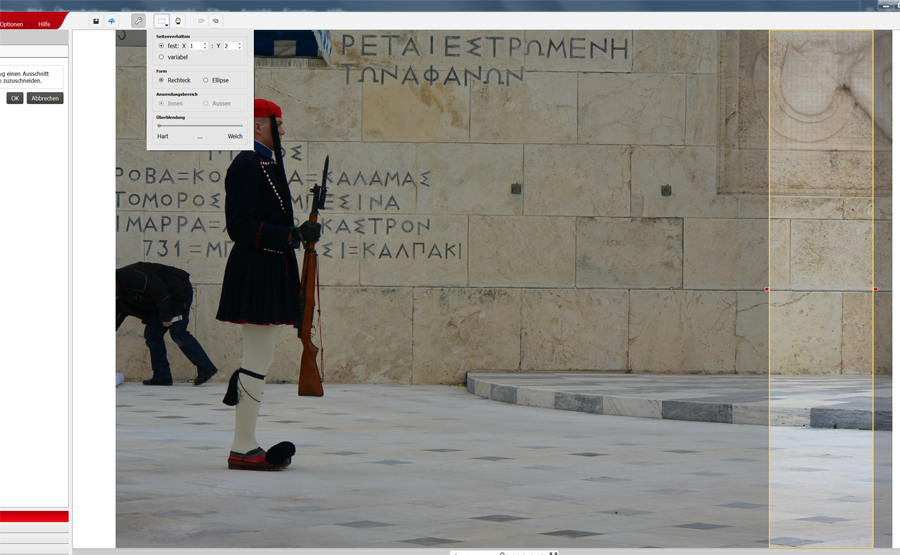Click the Y ratio spinner arrows
900x555 pixels.
point(240,46)
